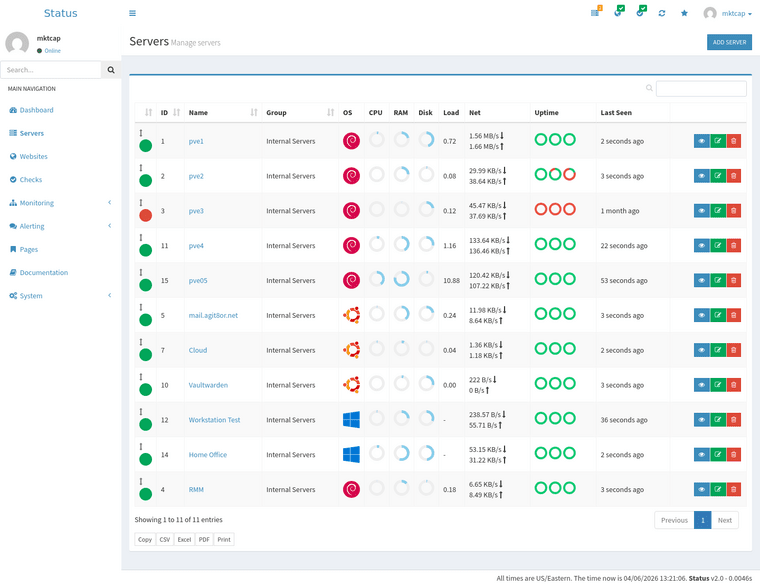The height and width of the screenshot is (586, 760).
Task: View Cloud server with eye button
Action: click(x=701, y=350)
